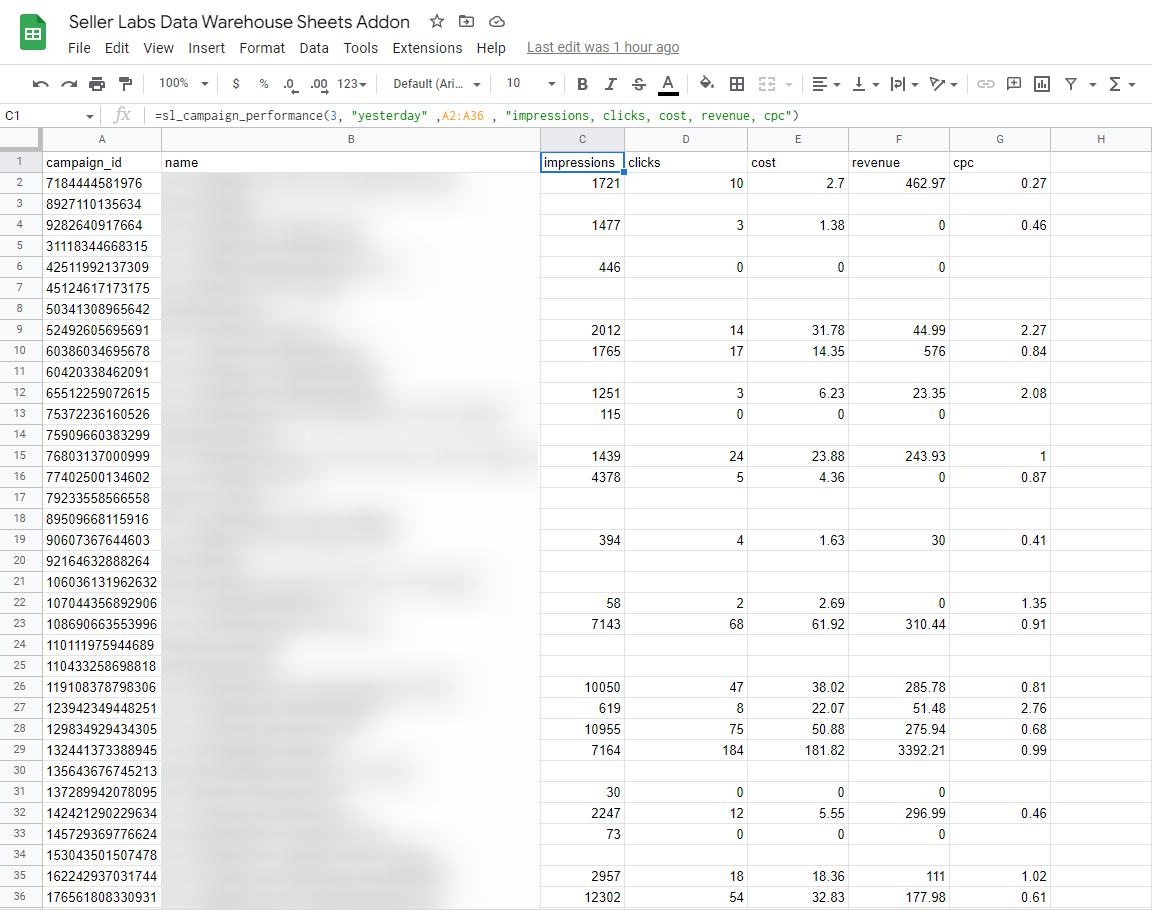
Task: Open the Extensions menu
Action: tap(428, 48)
